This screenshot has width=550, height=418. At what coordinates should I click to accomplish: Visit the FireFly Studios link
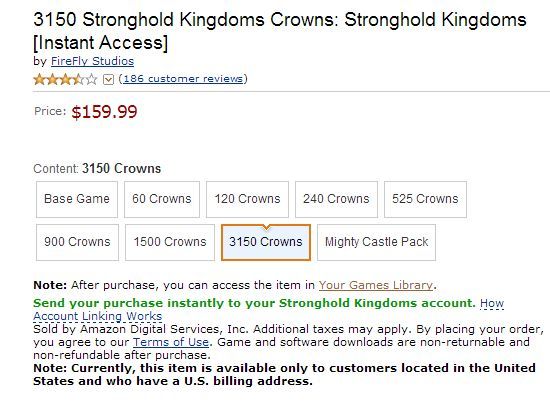[92, 61]
